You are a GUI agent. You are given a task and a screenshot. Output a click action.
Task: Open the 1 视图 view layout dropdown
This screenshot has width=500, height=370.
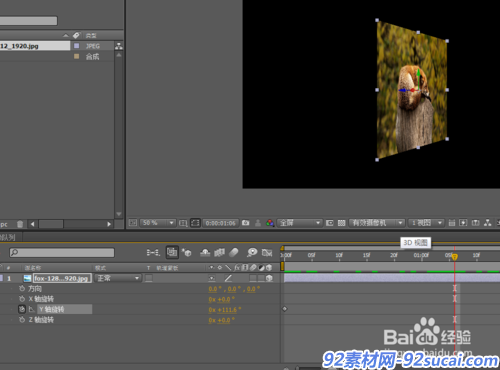(426, 223)
